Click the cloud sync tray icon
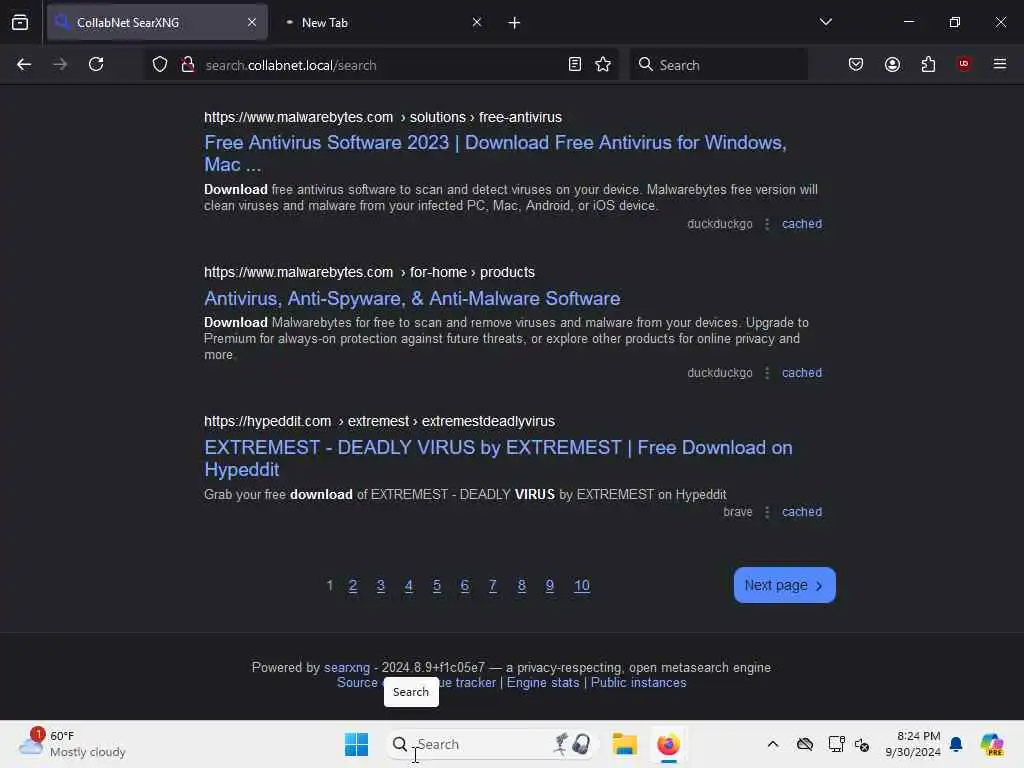The image size is (1024, 768). tap(805, 744)
